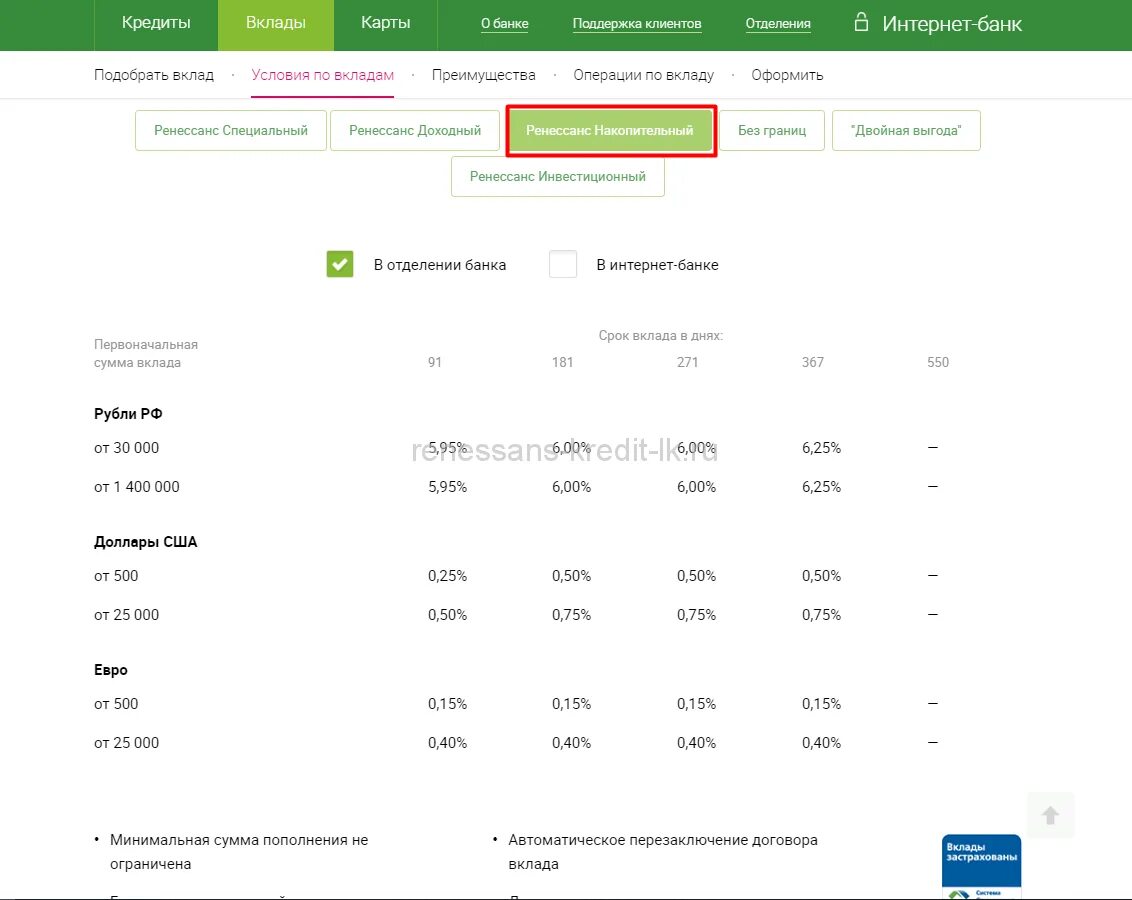Screen dimensions: 1132x900
Task: Click the 271 days column header
Action: tap(687, 362)
